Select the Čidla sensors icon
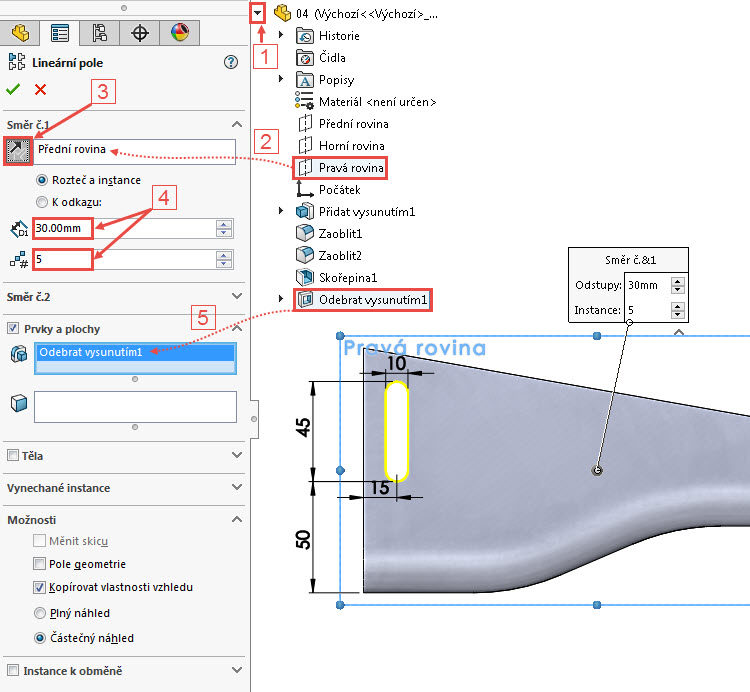Viewport: 750px width, 692px height. (x=305, y=58)
